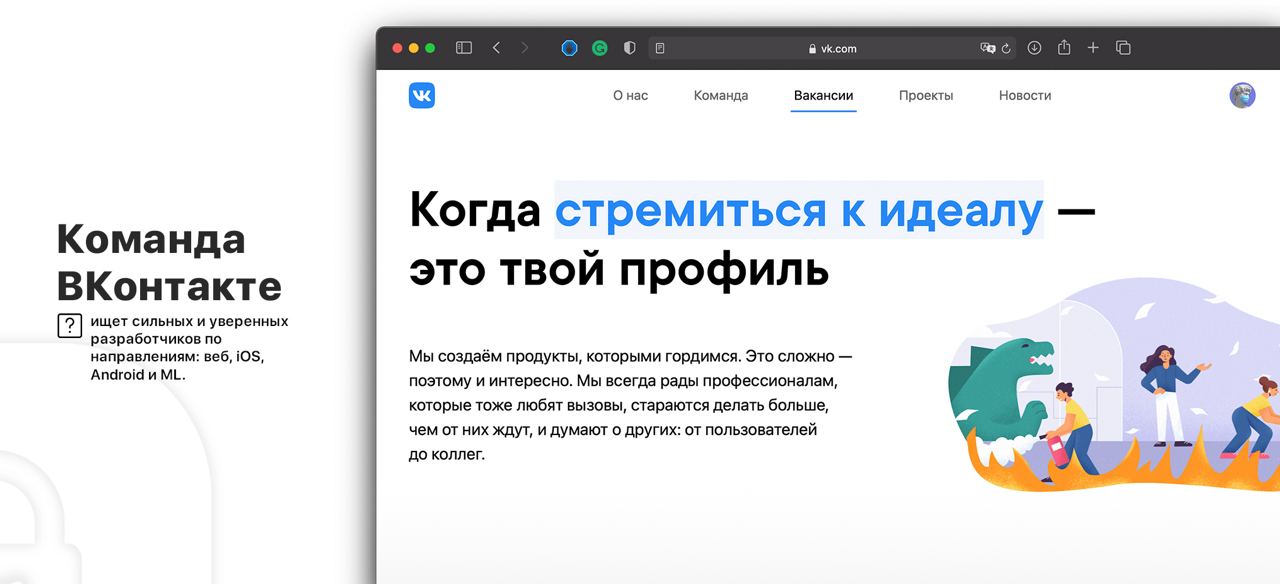Close the Safari window with the red button
This screenshot has height=584, width=1280.
tap(397, 48)
